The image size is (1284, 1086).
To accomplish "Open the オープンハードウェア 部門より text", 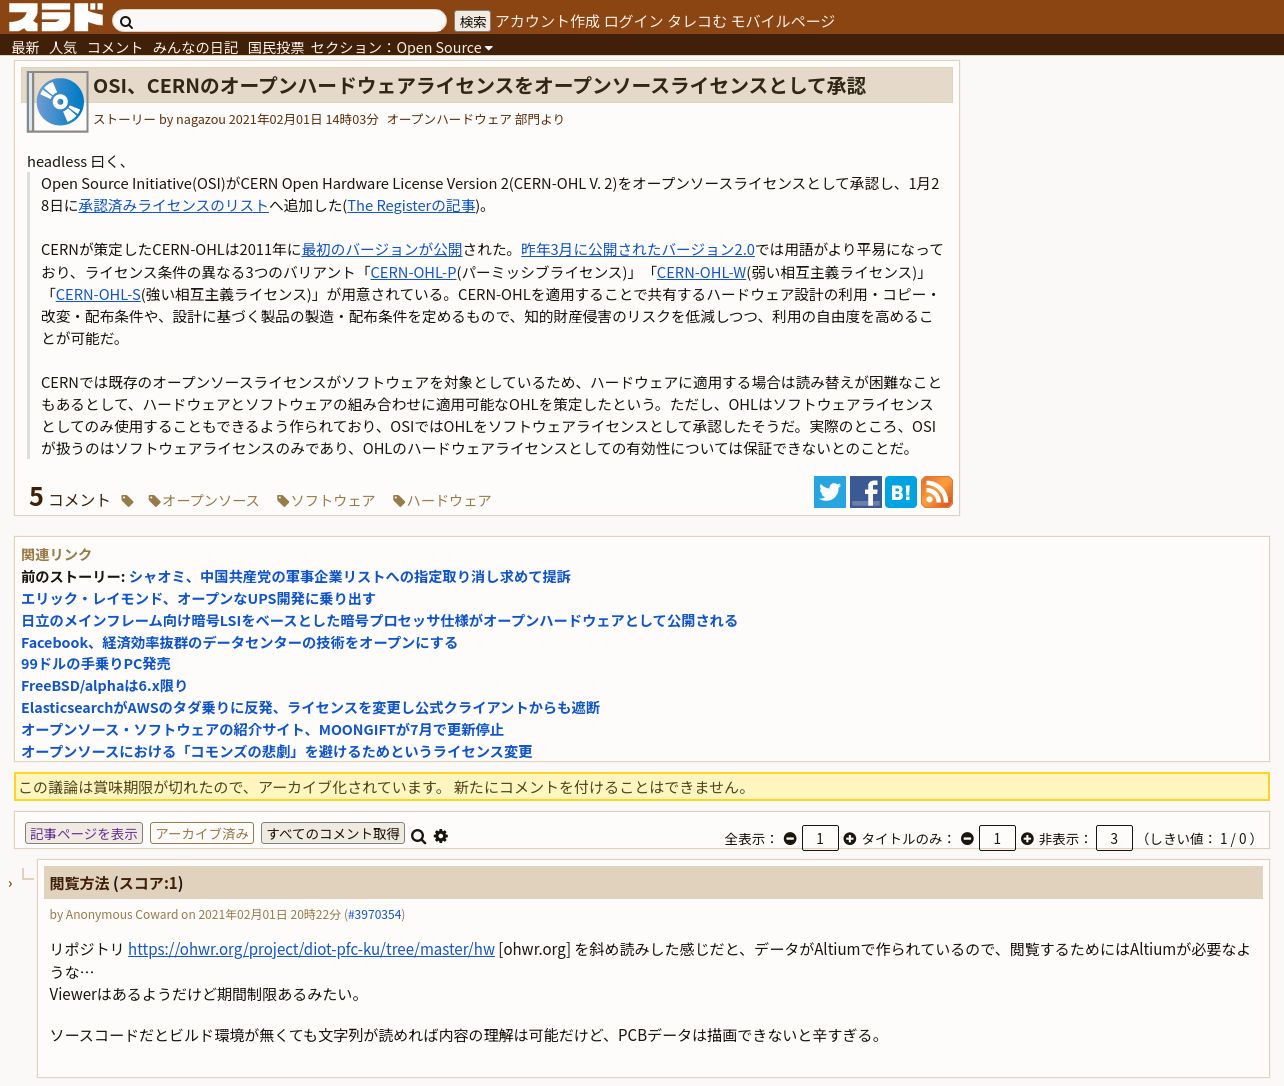I will 475,119.
